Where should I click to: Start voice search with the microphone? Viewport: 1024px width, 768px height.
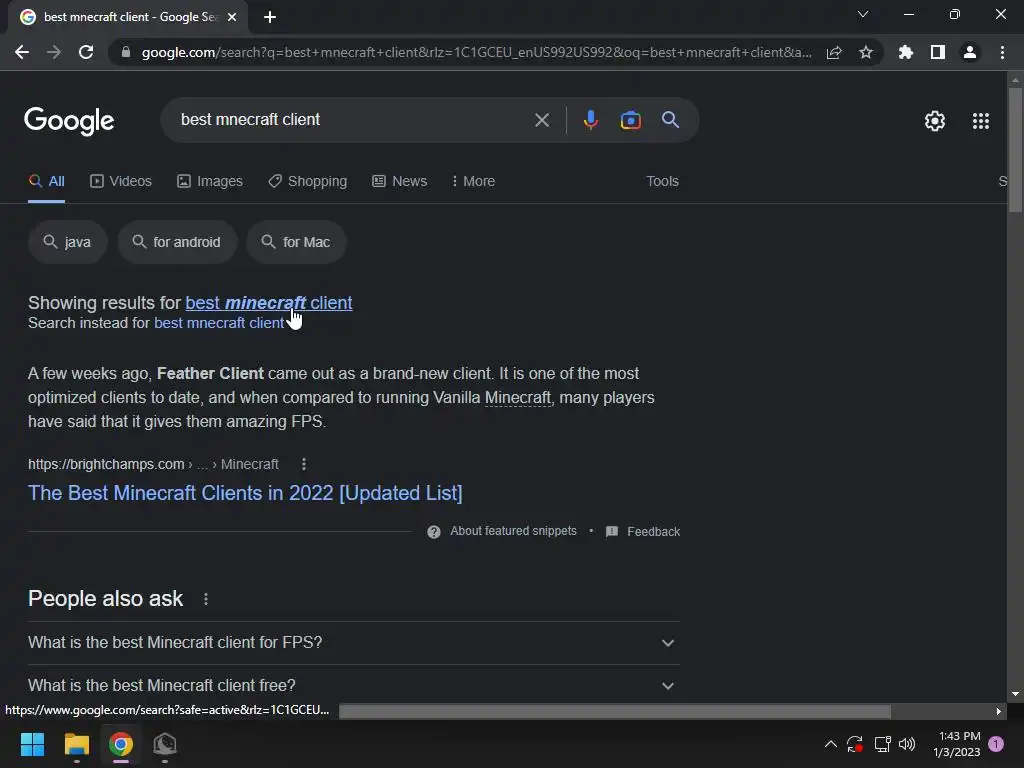pyautogui.click(x=590, y=120)
